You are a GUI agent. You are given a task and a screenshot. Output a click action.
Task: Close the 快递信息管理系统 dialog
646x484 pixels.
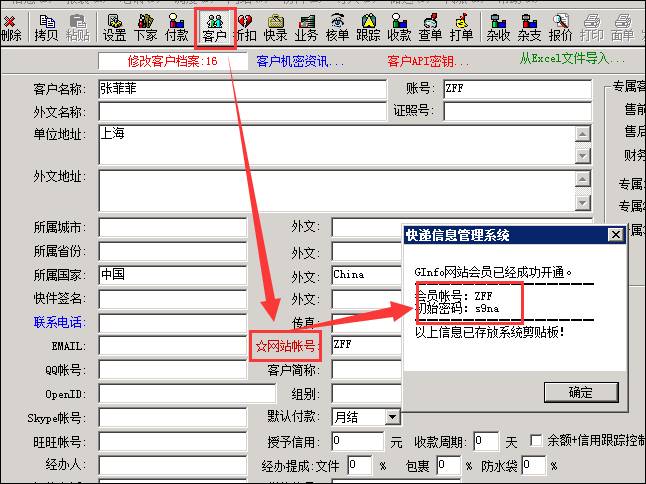tap(616, 235)
